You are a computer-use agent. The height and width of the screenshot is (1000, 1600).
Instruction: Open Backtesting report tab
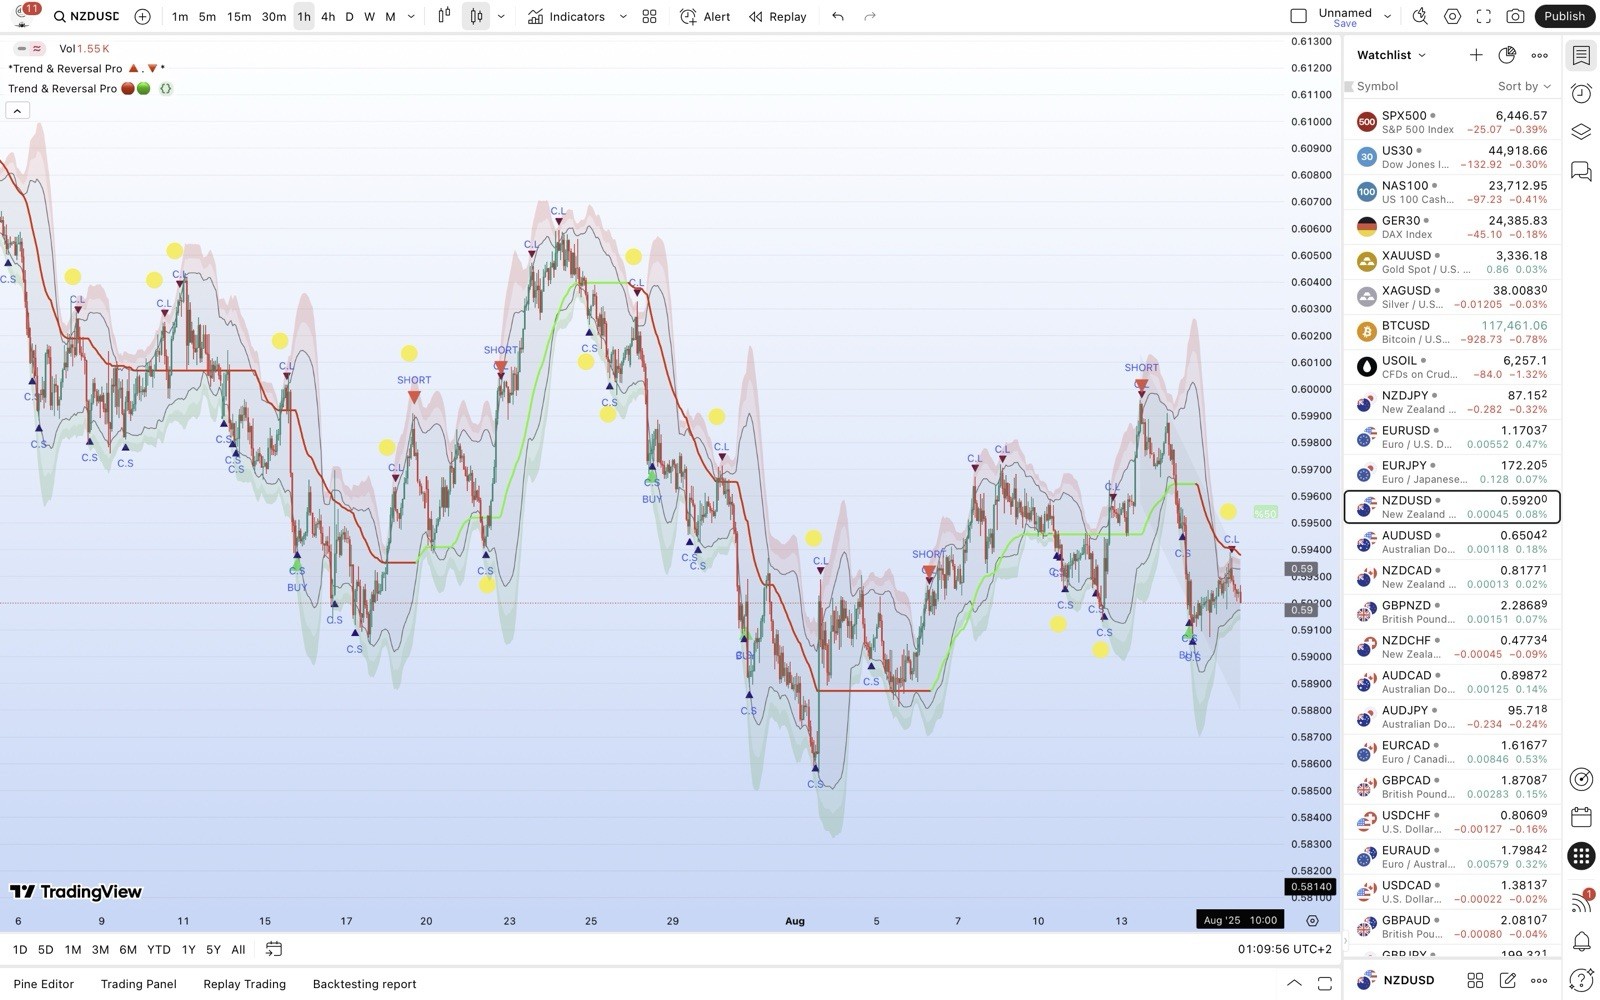tap(364, 984)
